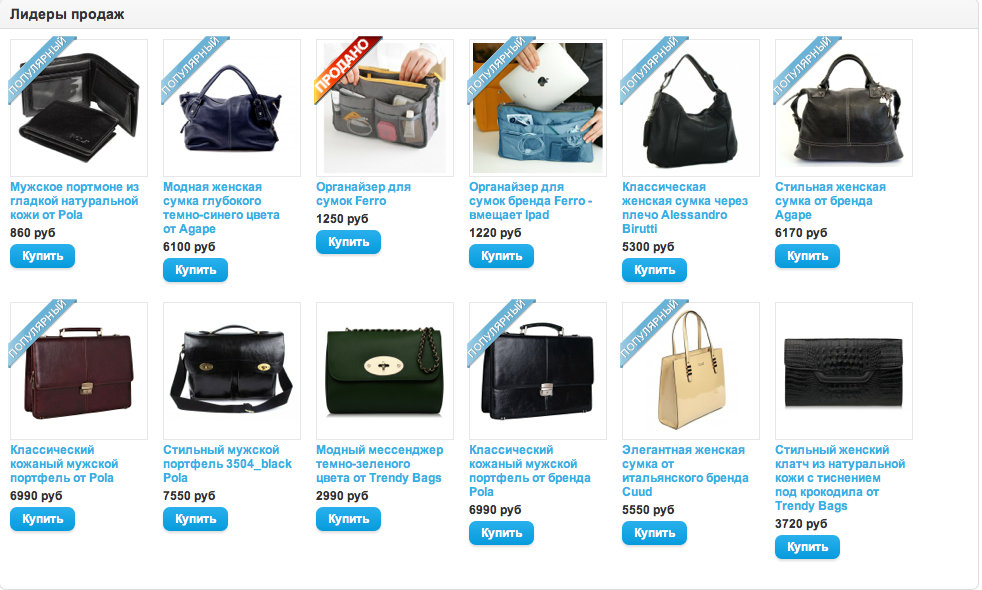The height and width of the screenshot is (590, 982).
Task: Open link 'Элегантная женская сумка от итальянского бренда Cuud'
Action: 685,471
